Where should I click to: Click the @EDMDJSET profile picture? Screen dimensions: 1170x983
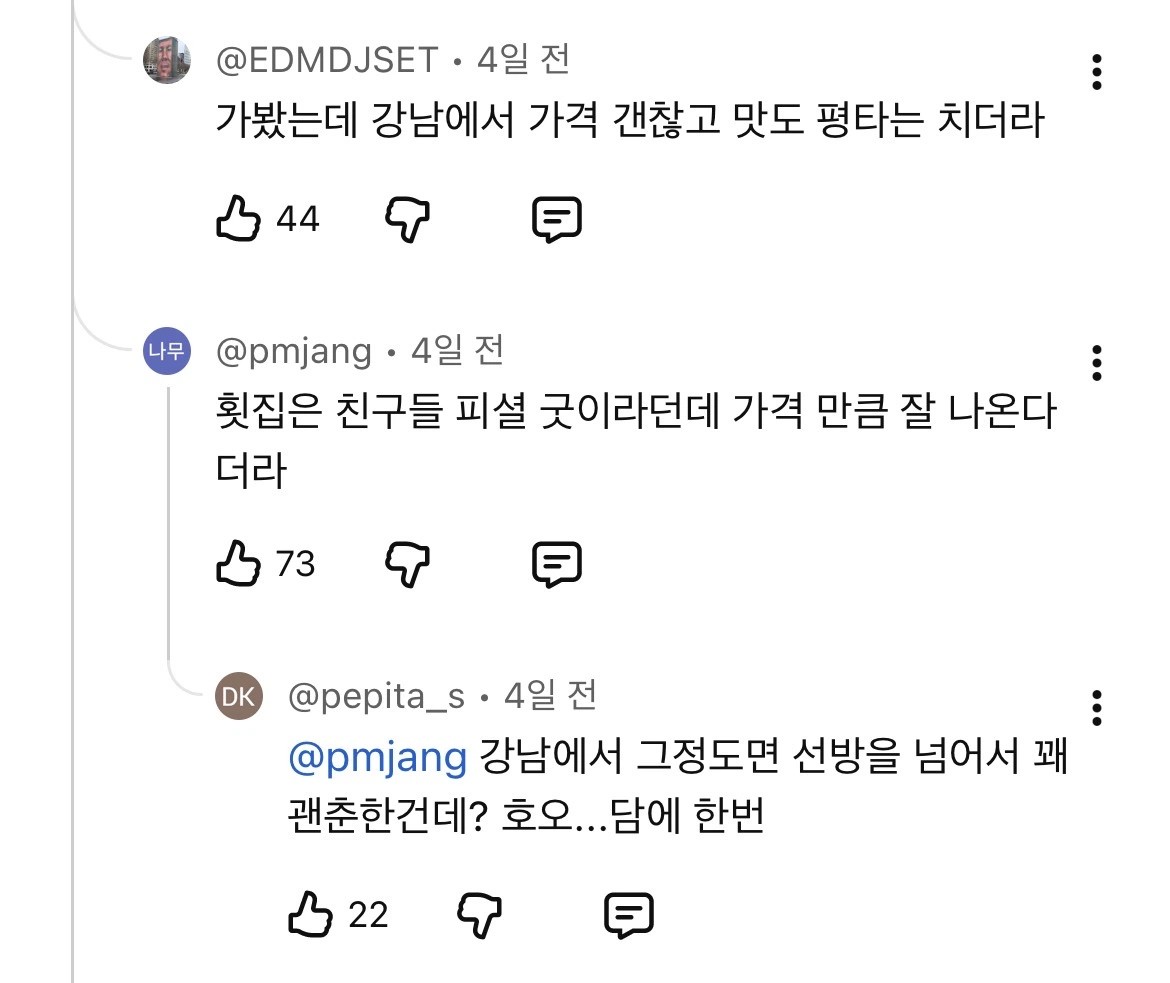pos(167,60)
